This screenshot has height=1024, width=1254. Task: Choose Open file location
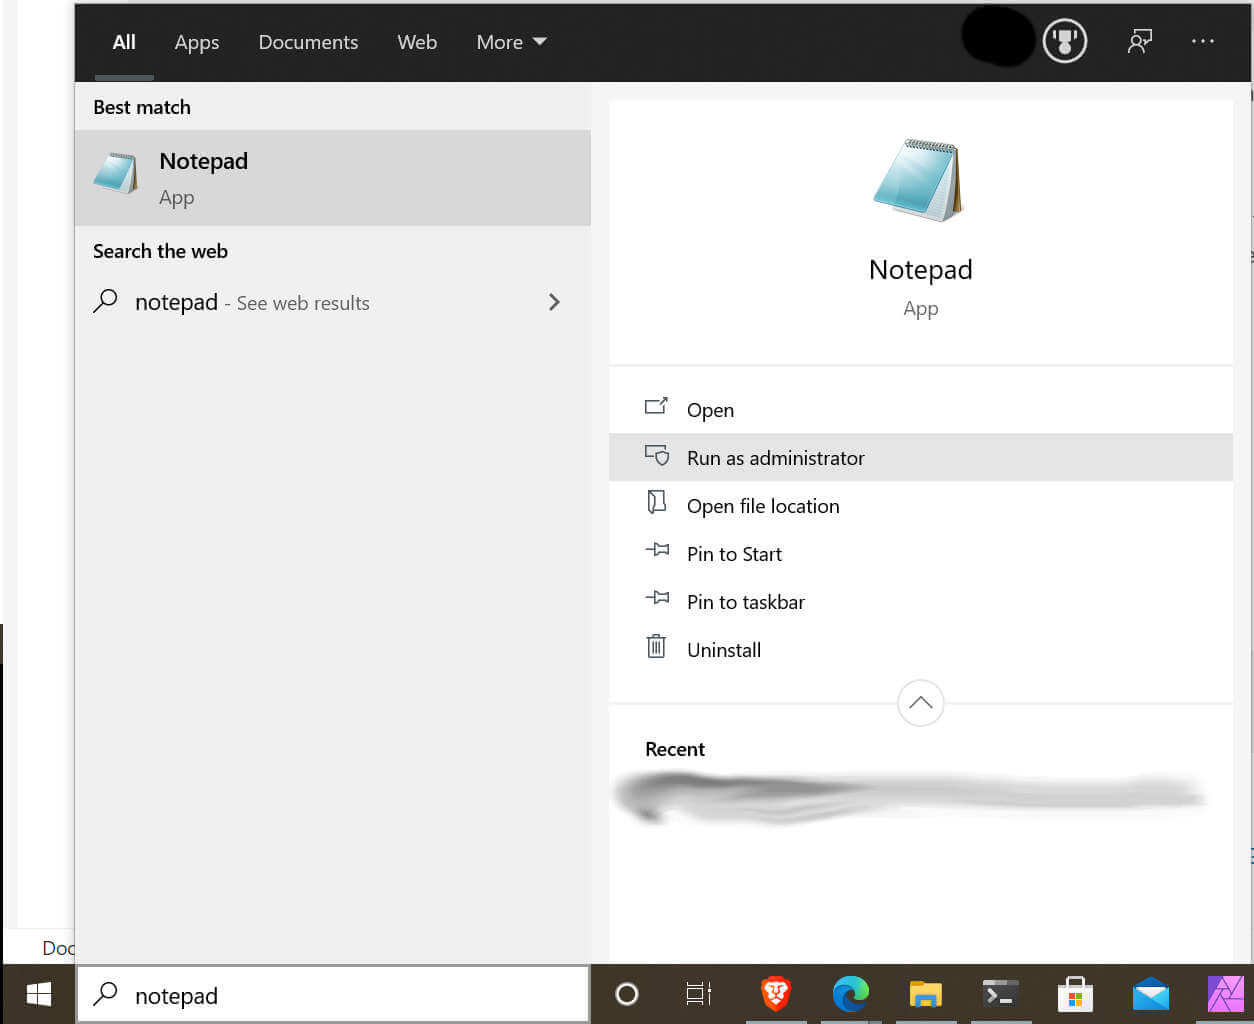click(x=921, y=505)
